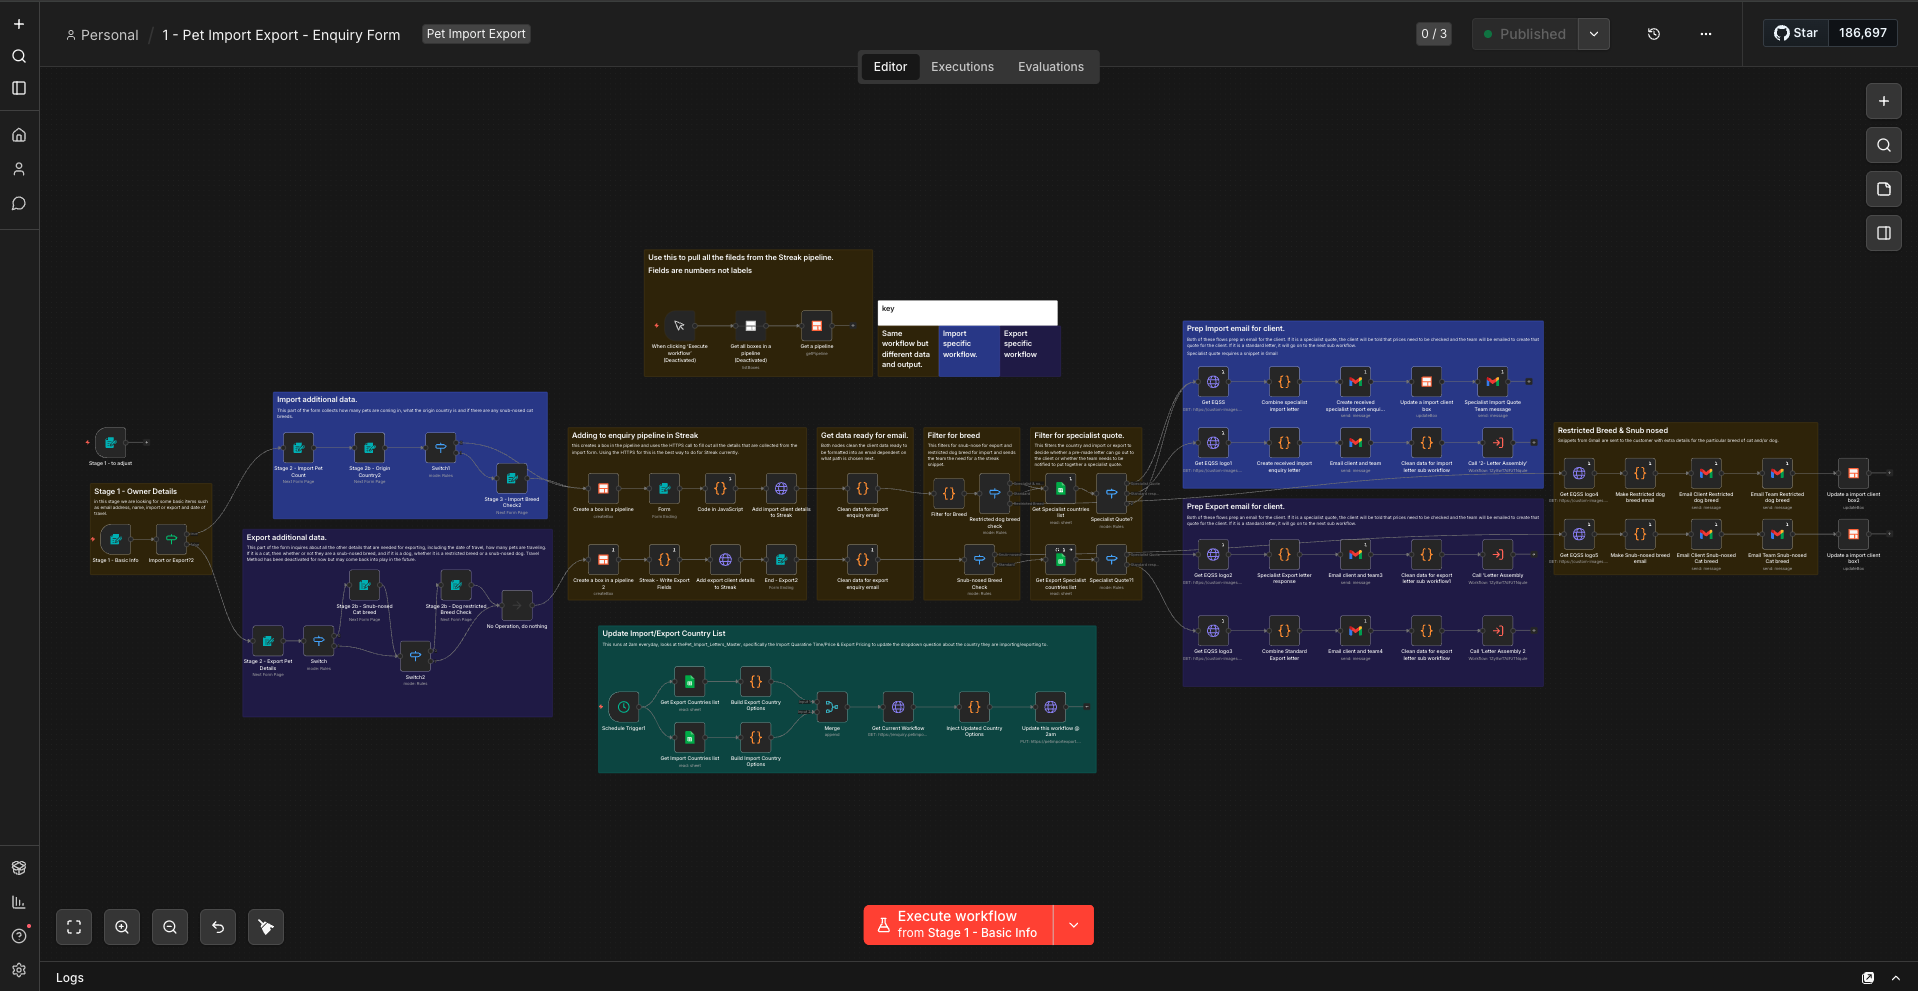Click the fit-to-view canvas button
The height and width of the screenshot is (991, 1918).
(x=74, y=927)
